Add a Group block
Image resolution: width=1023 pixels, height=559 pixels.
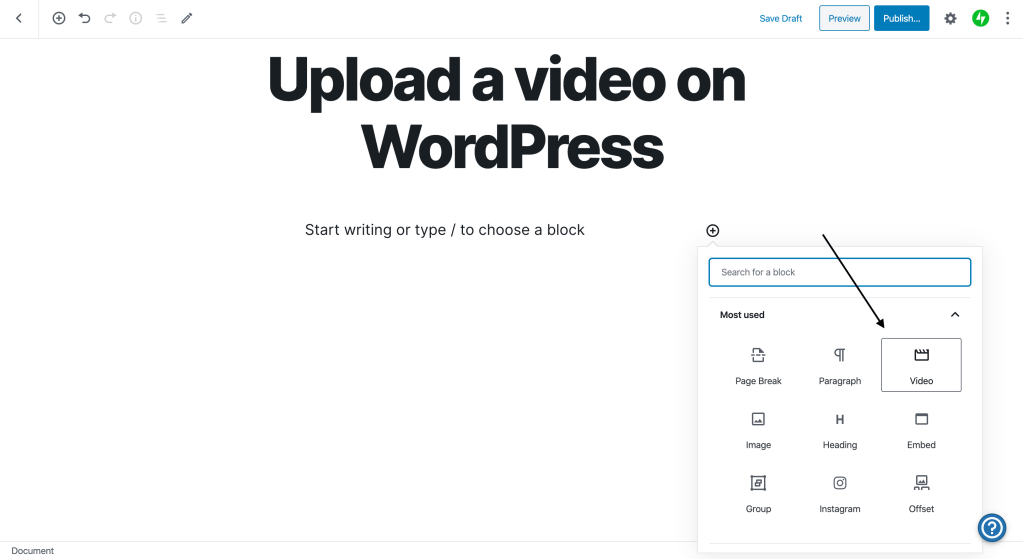point(758,493)
